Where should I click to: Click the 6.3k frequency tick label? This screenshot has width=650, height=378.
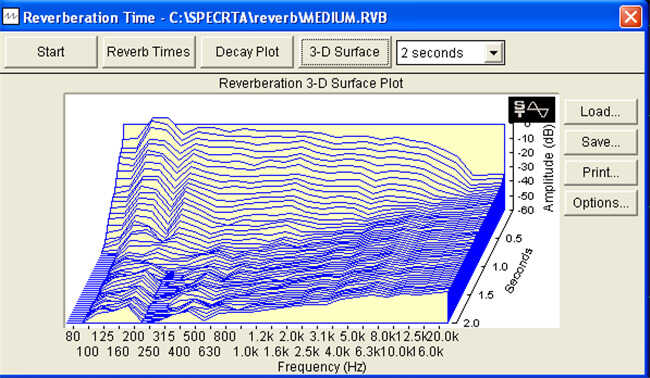pyautogui.click(x=367, y=352)
